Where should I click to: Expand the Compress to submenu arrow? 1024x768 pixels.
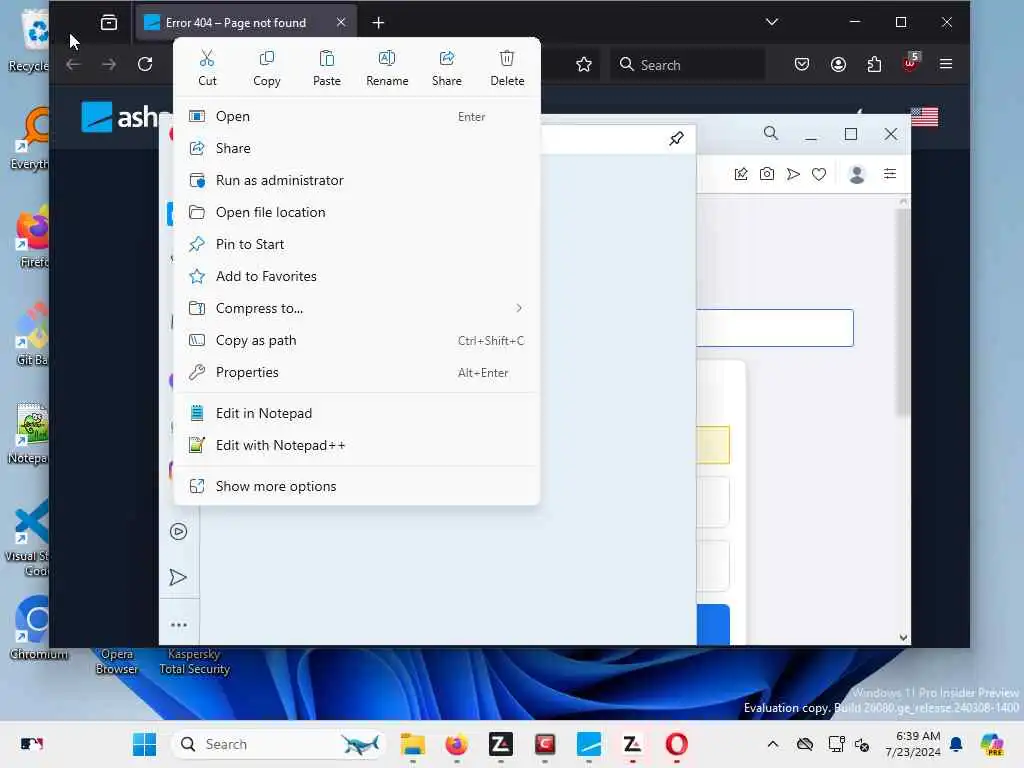point(519,308)
